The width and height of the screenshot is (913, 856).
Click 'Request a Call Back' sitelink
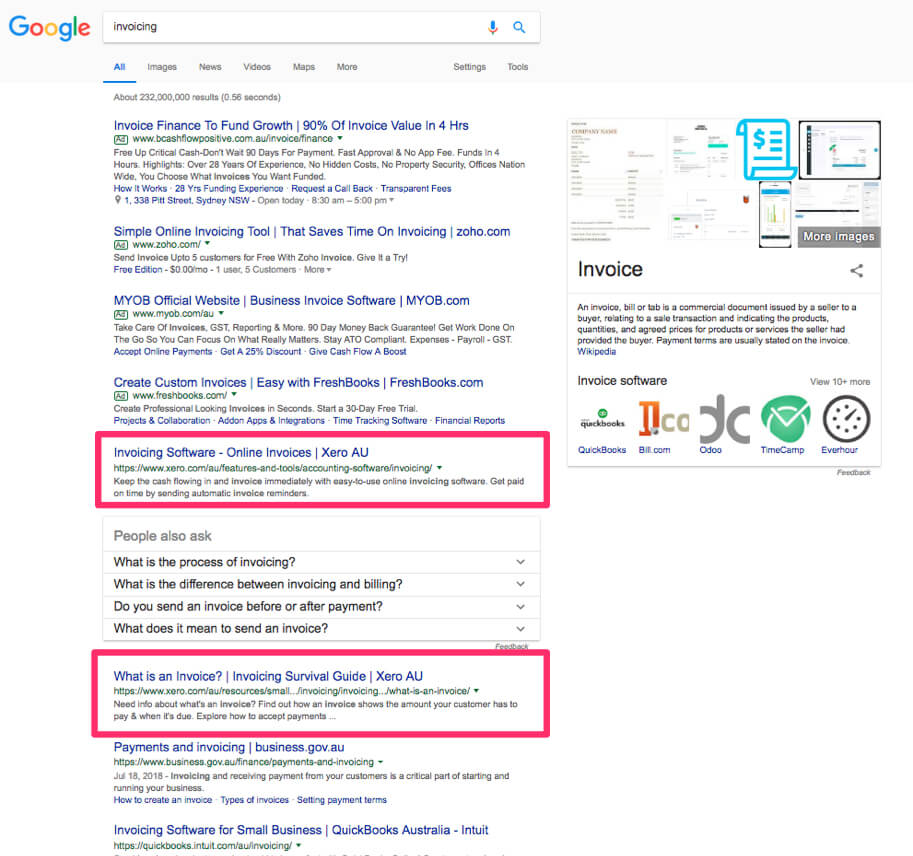pos(332,188)
